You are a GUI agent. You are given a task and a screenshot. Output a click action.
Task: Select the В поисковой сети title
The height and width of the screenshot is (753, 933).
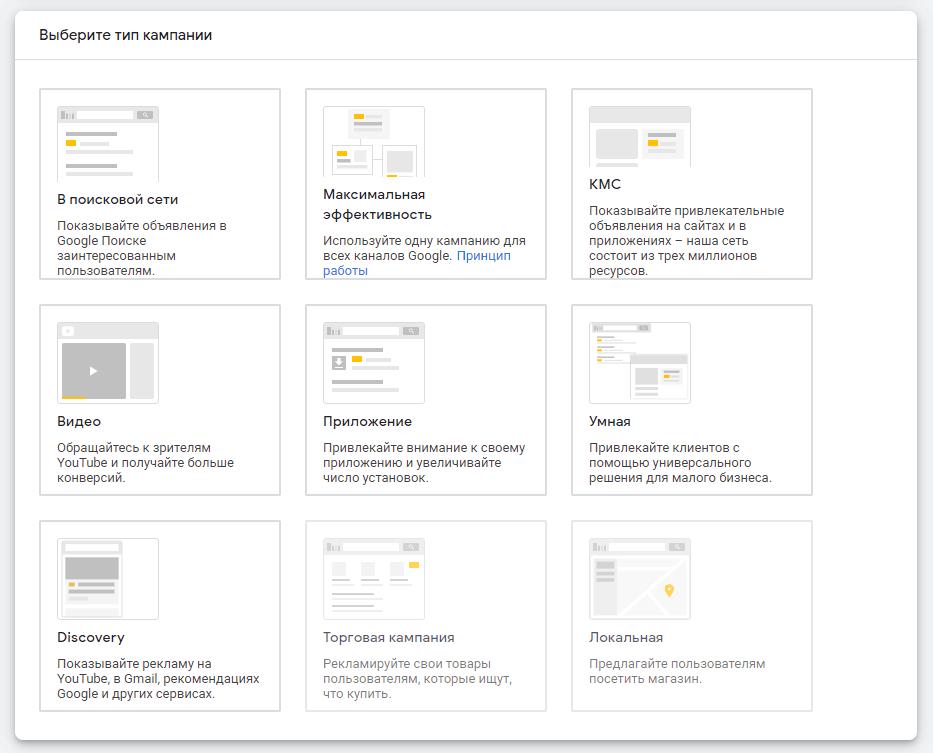click(118, 199)
